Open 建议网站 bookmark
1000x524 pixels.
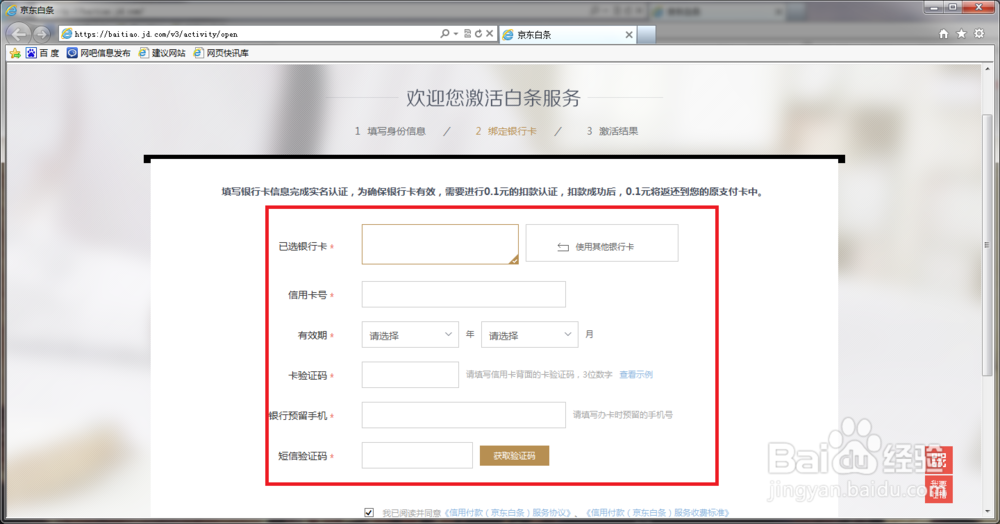[162, 53]
